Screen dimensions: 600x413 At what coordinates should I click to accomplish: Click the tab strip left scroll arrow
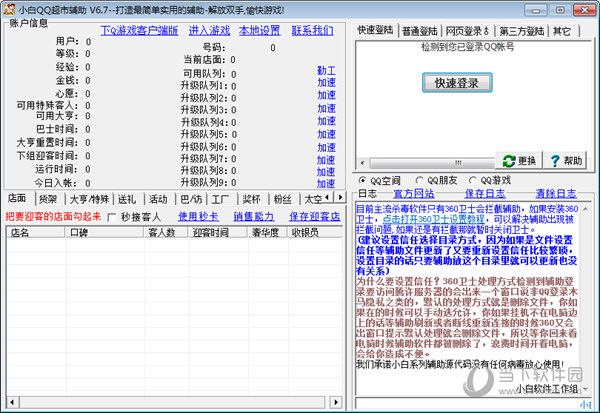point(327,198)
